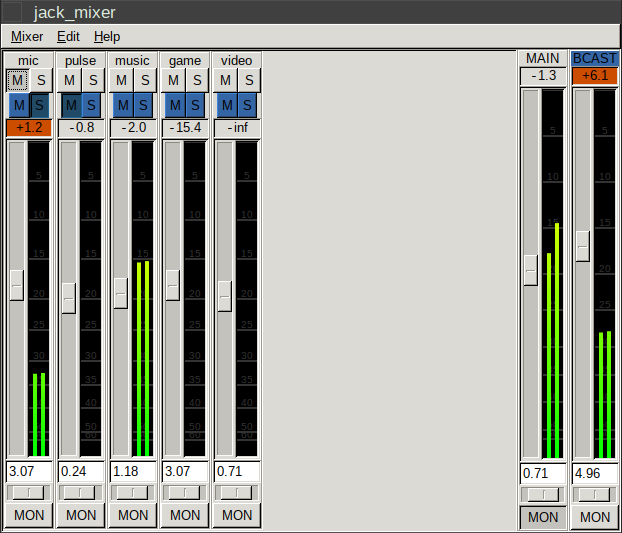Click pulse gain field showing 0.24
Image resolution: width=622 pixels, height=533 pixels.
(81, 472)
